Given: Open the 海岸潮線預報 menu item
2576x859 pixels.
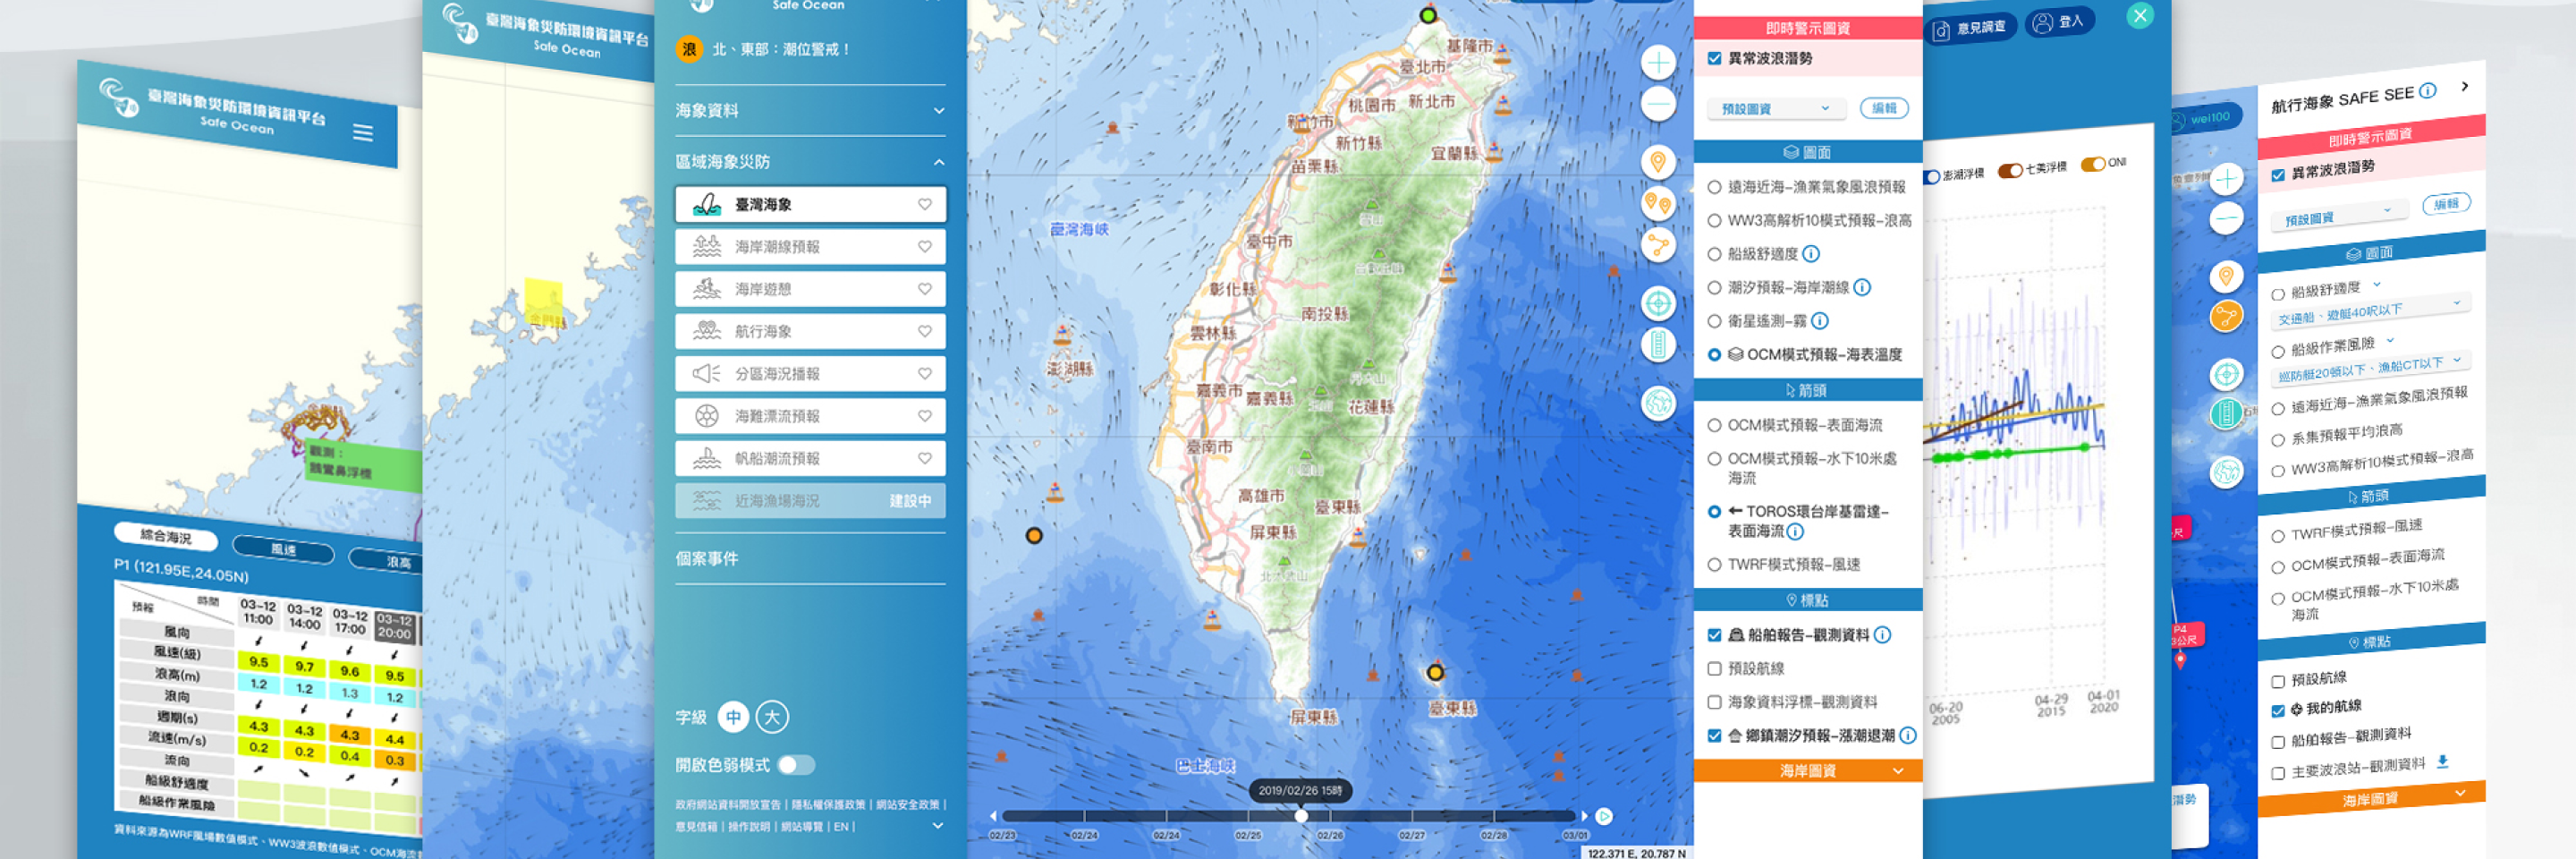Looking at the screenshot, I should pos(810,247).
